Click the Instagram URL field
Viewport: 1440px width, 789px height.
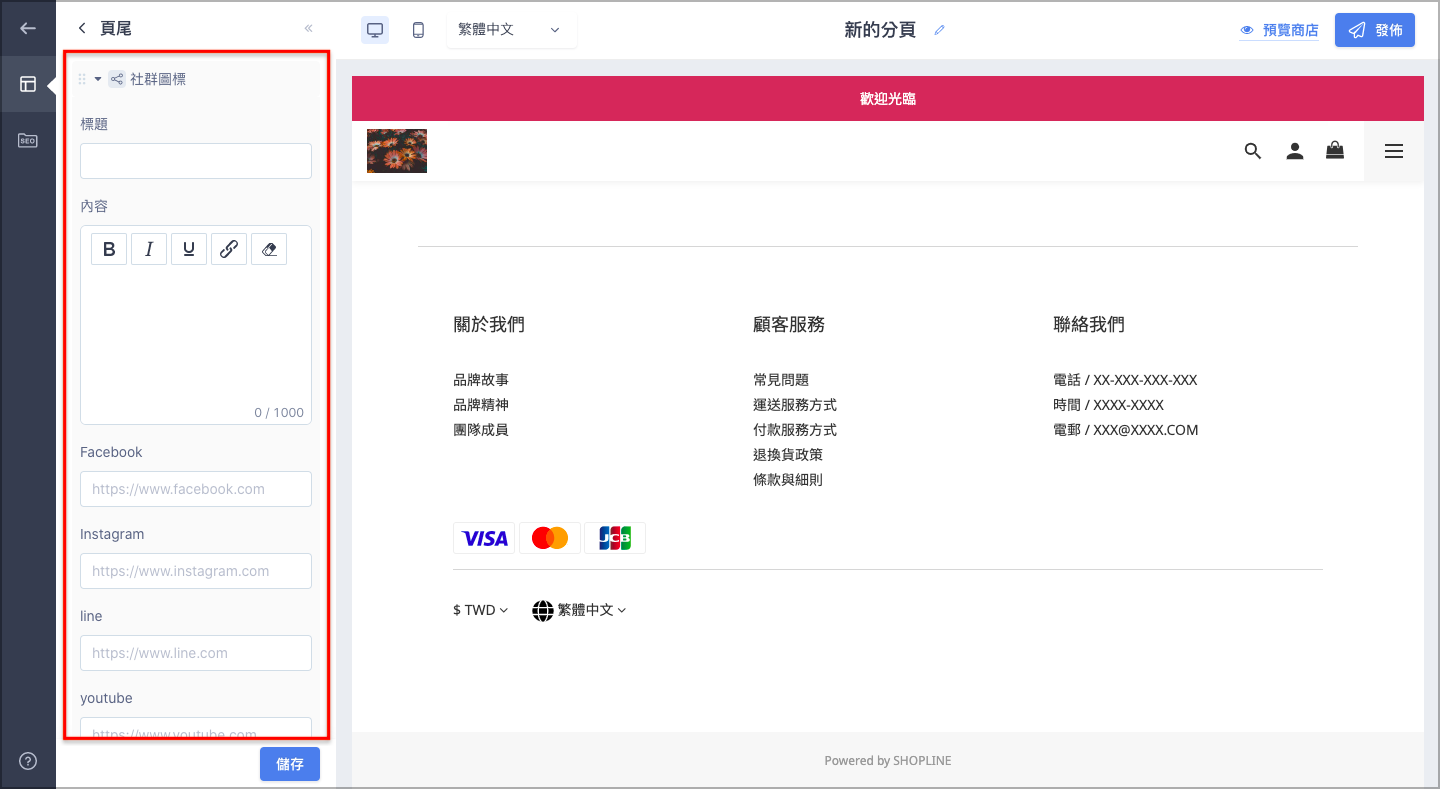click(196, 571)
